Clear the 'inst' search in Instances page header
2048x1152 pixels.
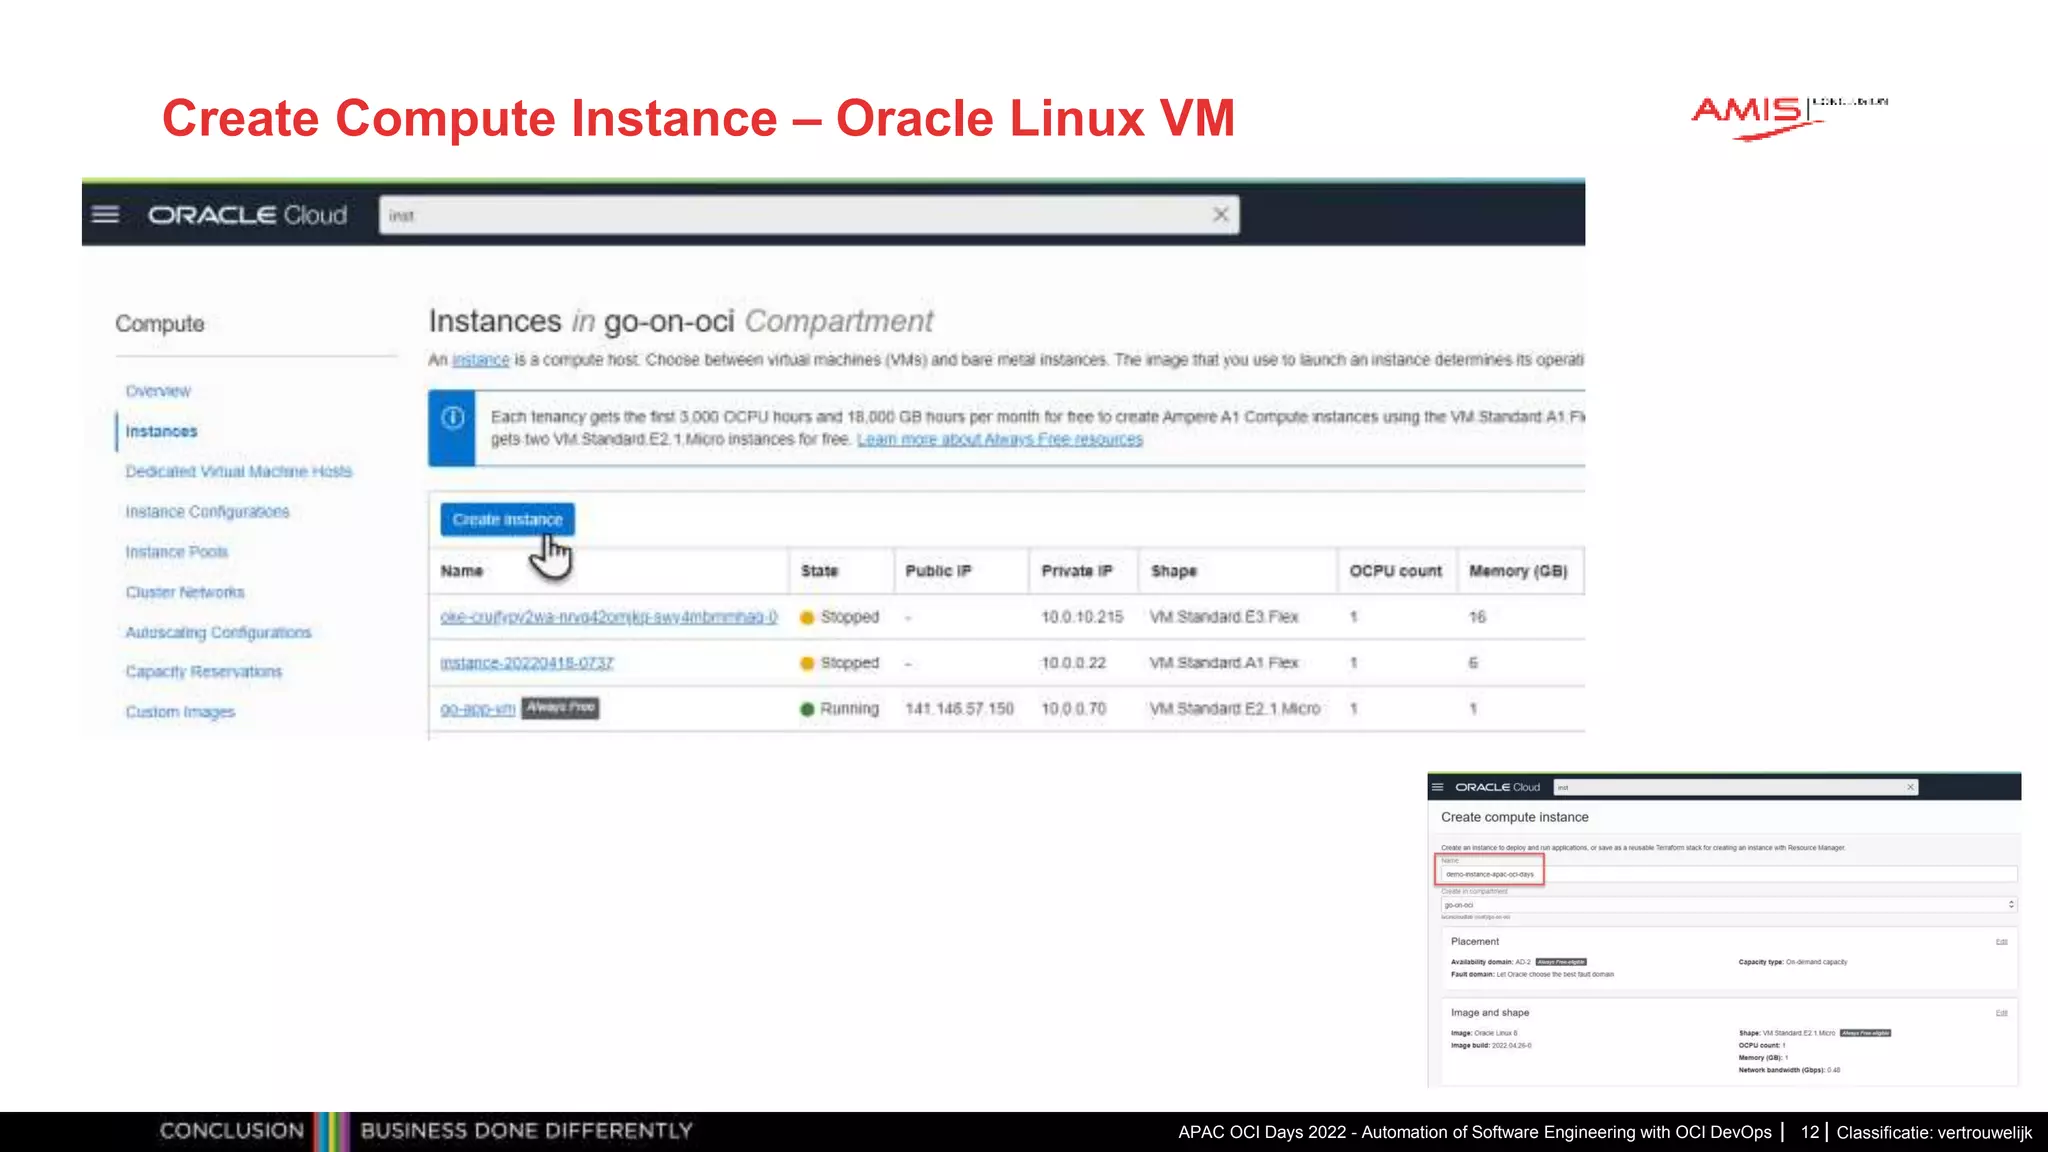point(1220,214)
